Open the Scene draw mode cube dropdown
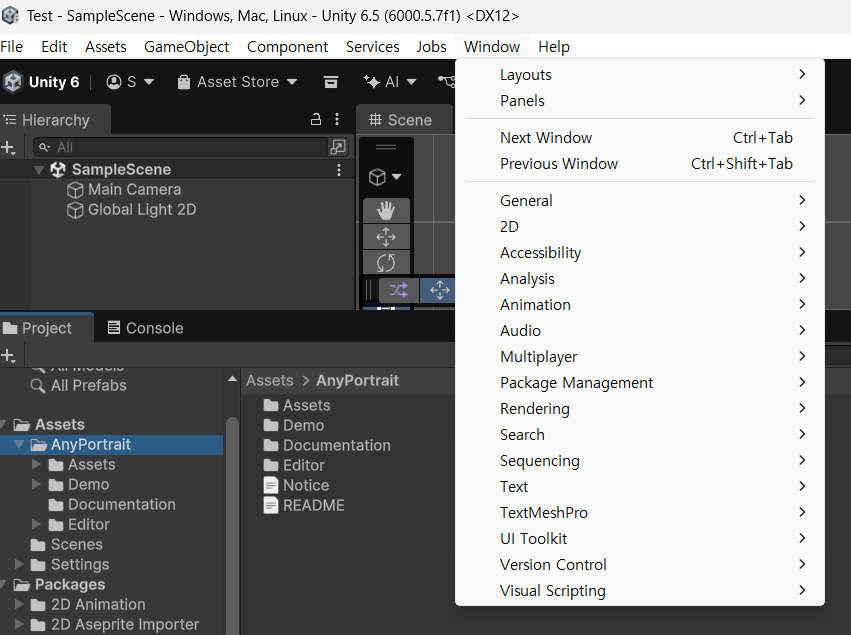The width and height of the screenshot is (851, 635). coord(385,177)
